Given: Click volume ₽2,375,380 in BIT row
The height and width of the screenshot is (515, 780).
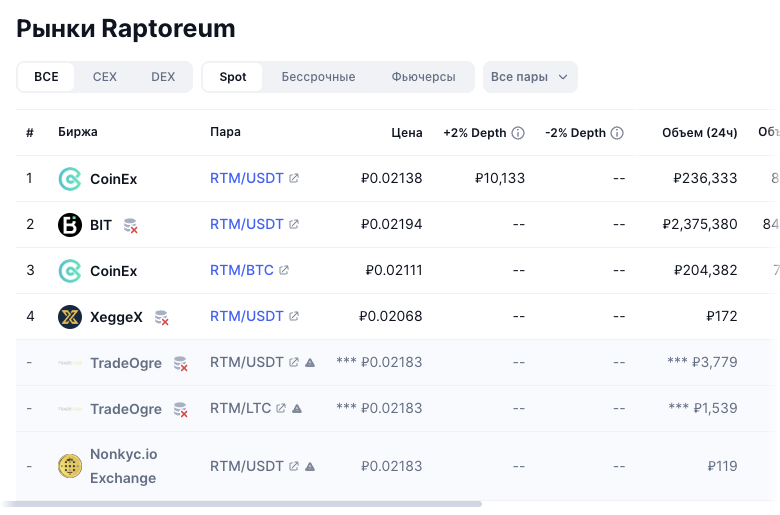Looking at the screenshot, I should click(699, 224).
